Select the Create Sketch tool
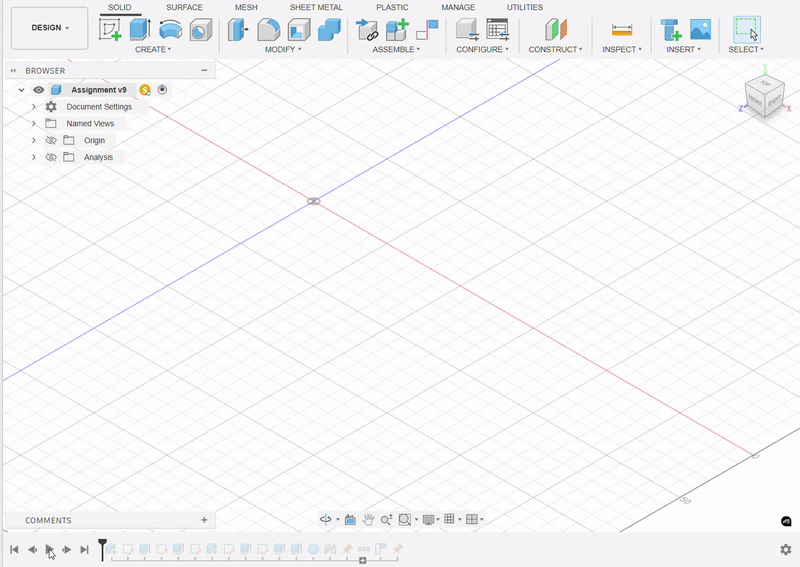 coord(110,29)
